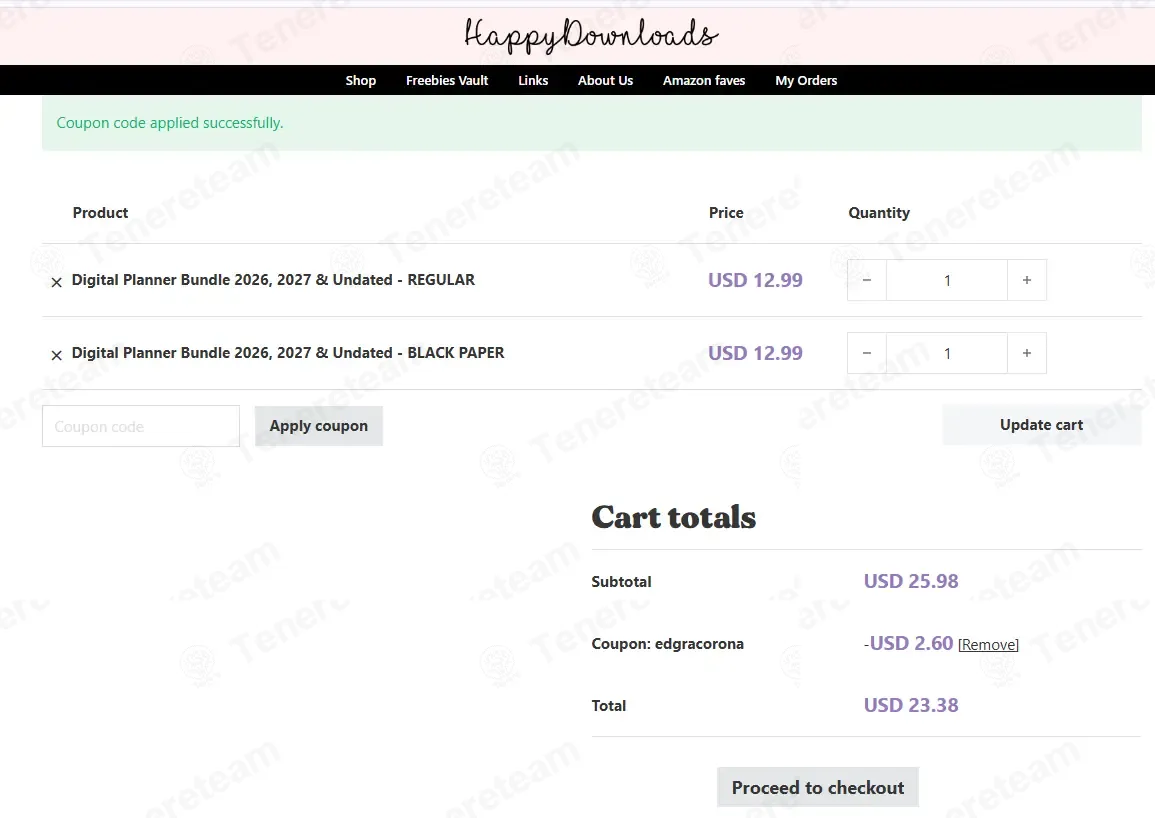Go to Freebies Vault page
The image size is (1155, 818).
(x=447, y=80)
